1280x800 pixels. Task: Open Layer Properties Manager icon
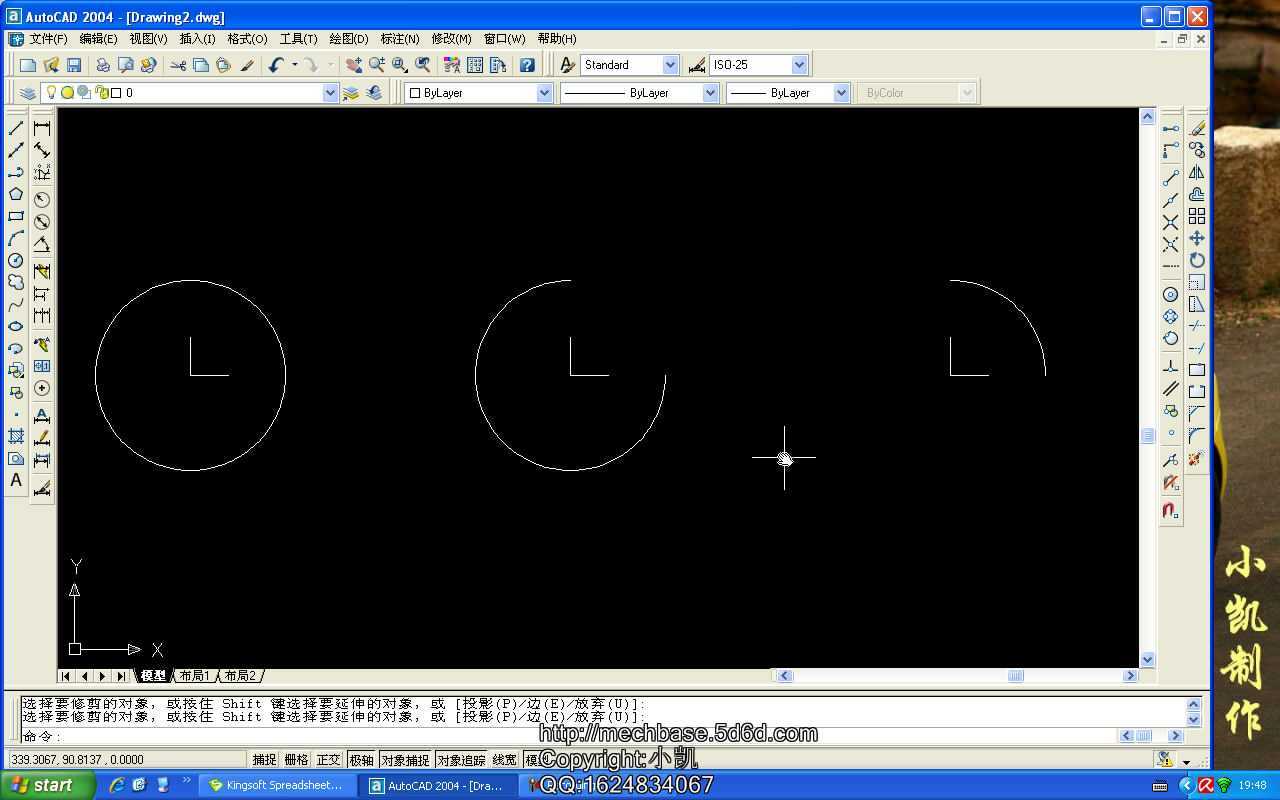(x=27, y=93)
